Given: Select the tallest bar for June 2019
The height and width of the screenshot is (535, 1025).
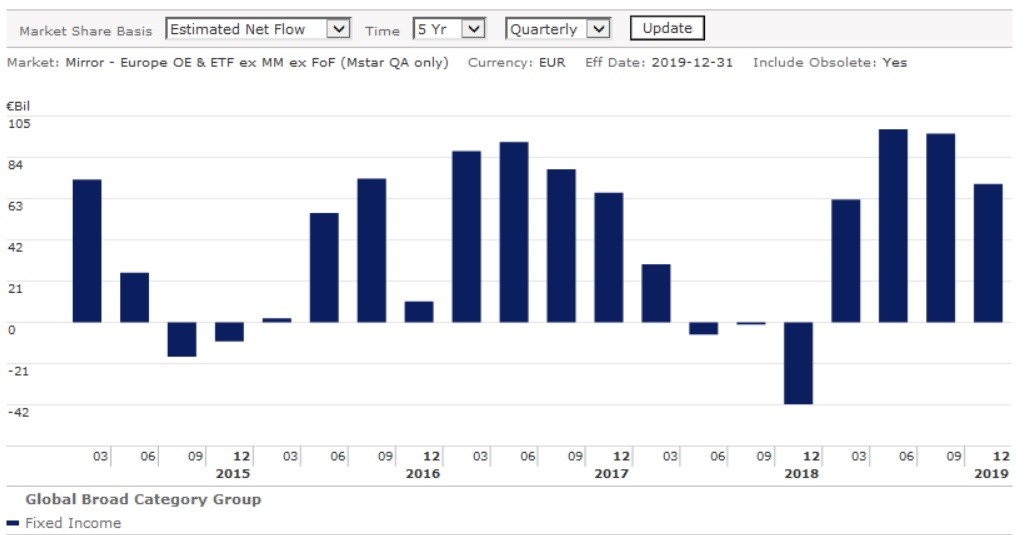Looking at the screenshot, I should (893, 226).
